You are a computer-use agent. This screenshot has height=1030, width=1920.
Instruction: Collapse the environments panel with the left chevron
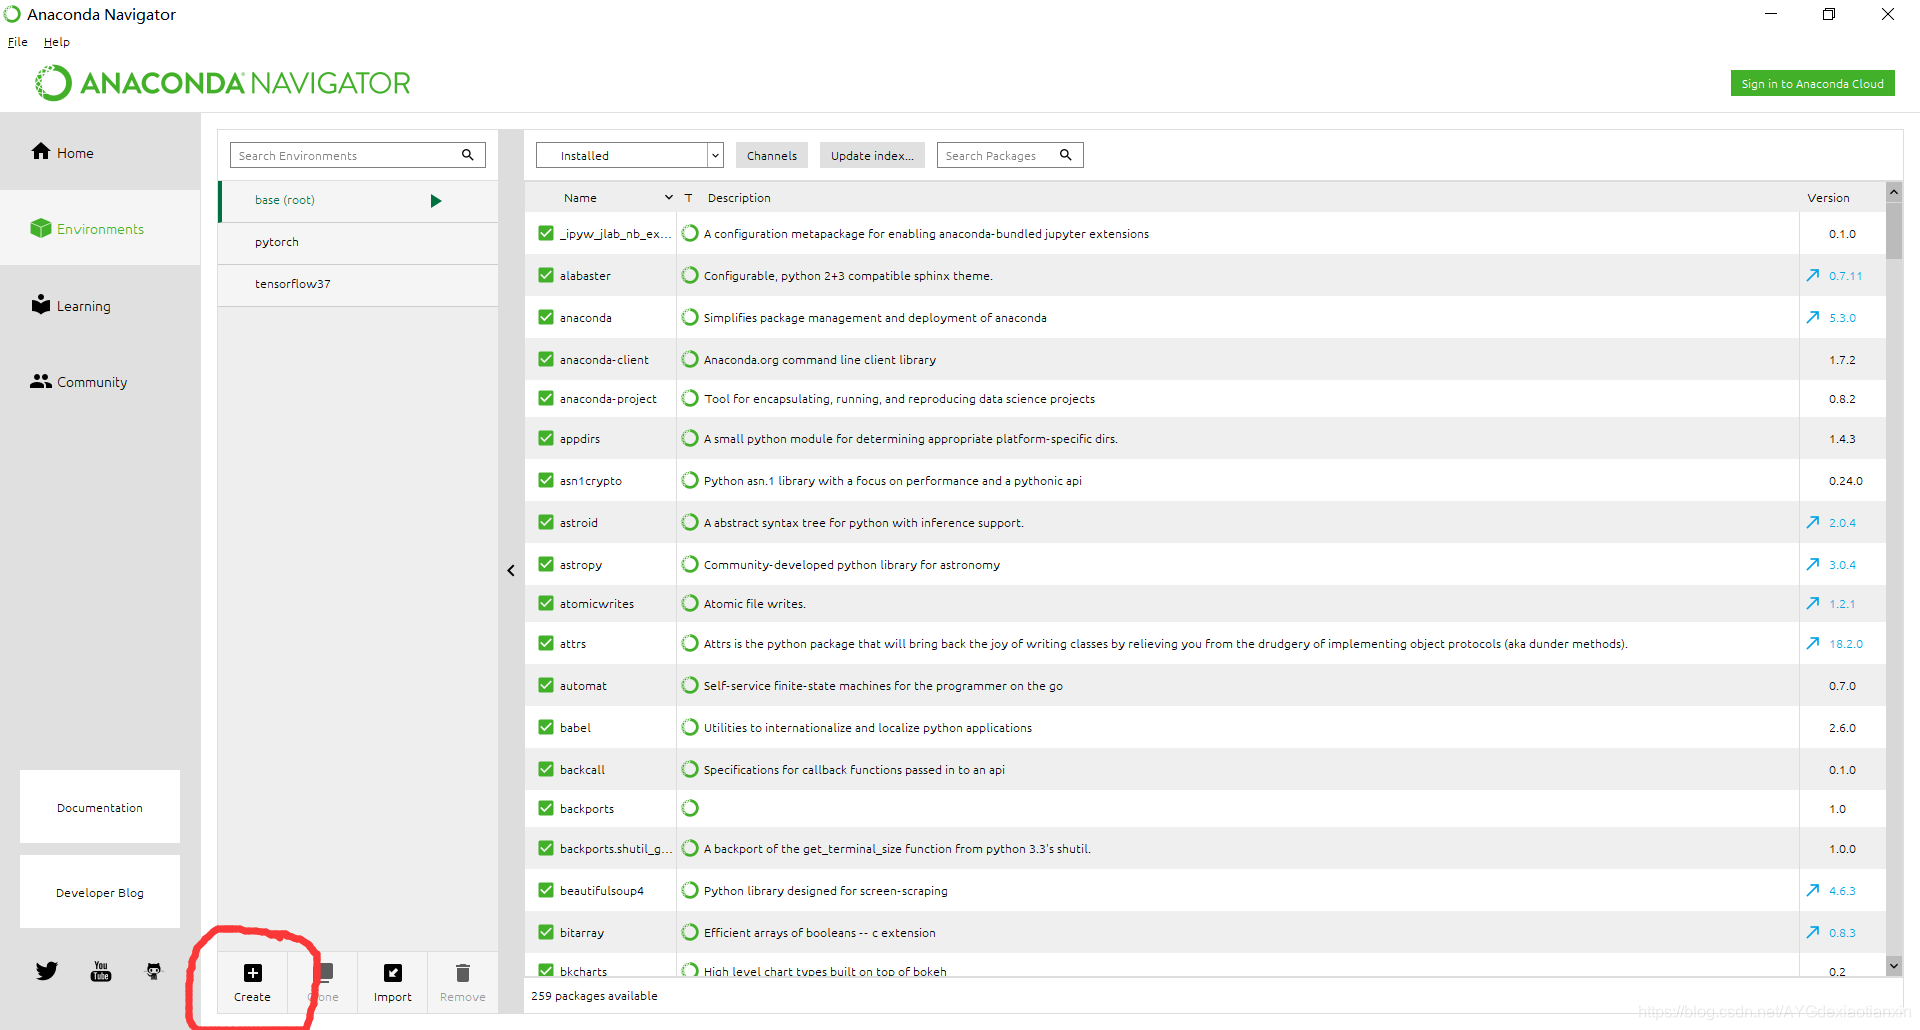pos(511,570)
